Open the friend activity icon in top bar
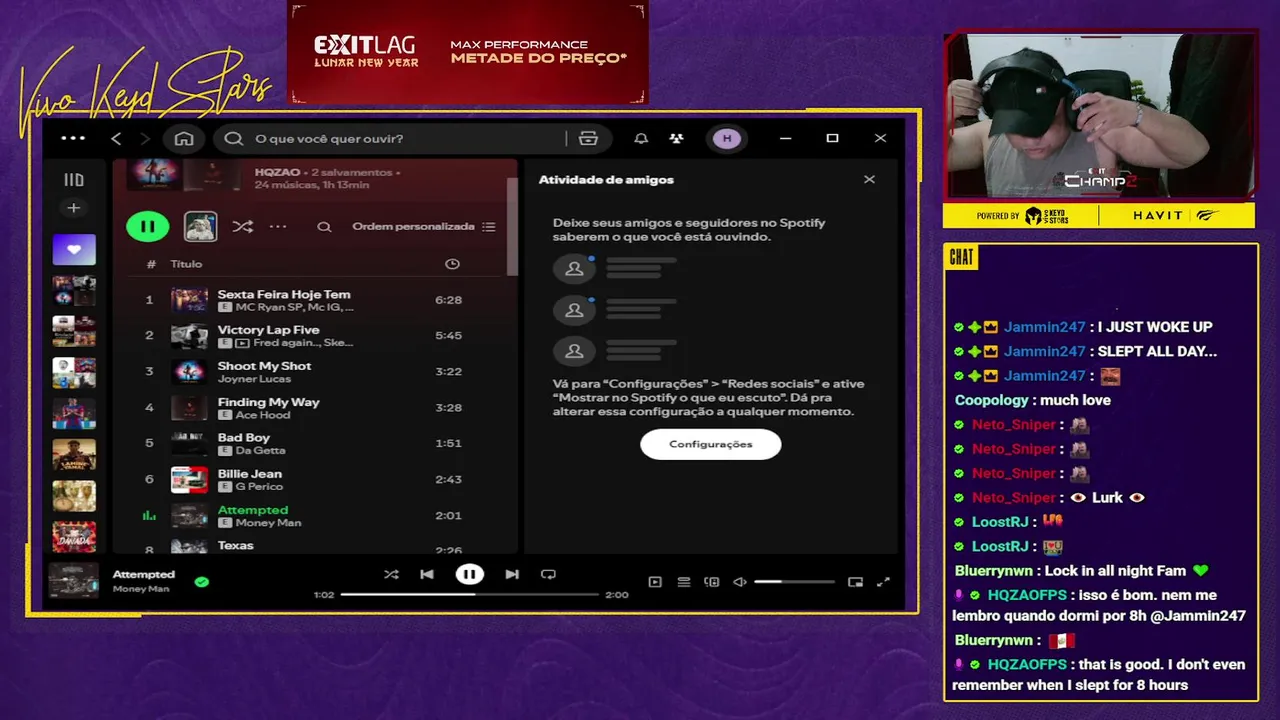The image size is (1280, 720). pyautogui.click(x=677, y=139)
